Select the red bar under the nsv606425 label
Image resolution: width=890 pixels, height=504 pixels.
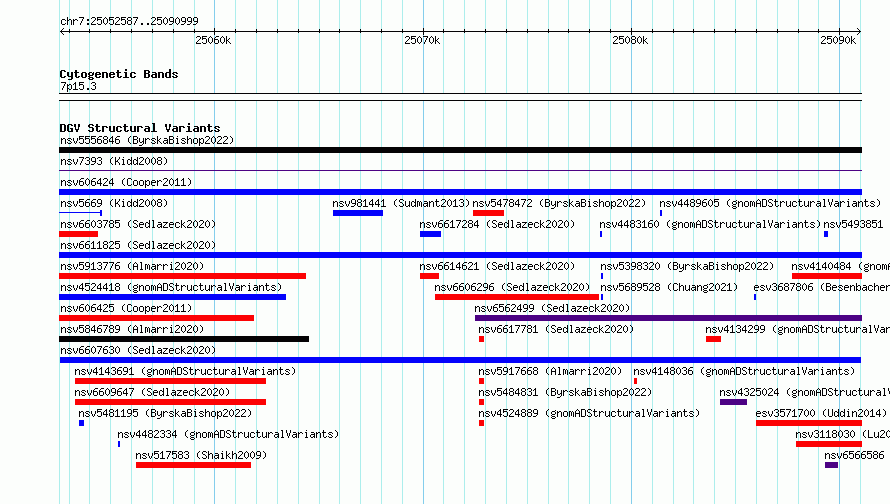(x=156, y=318)
